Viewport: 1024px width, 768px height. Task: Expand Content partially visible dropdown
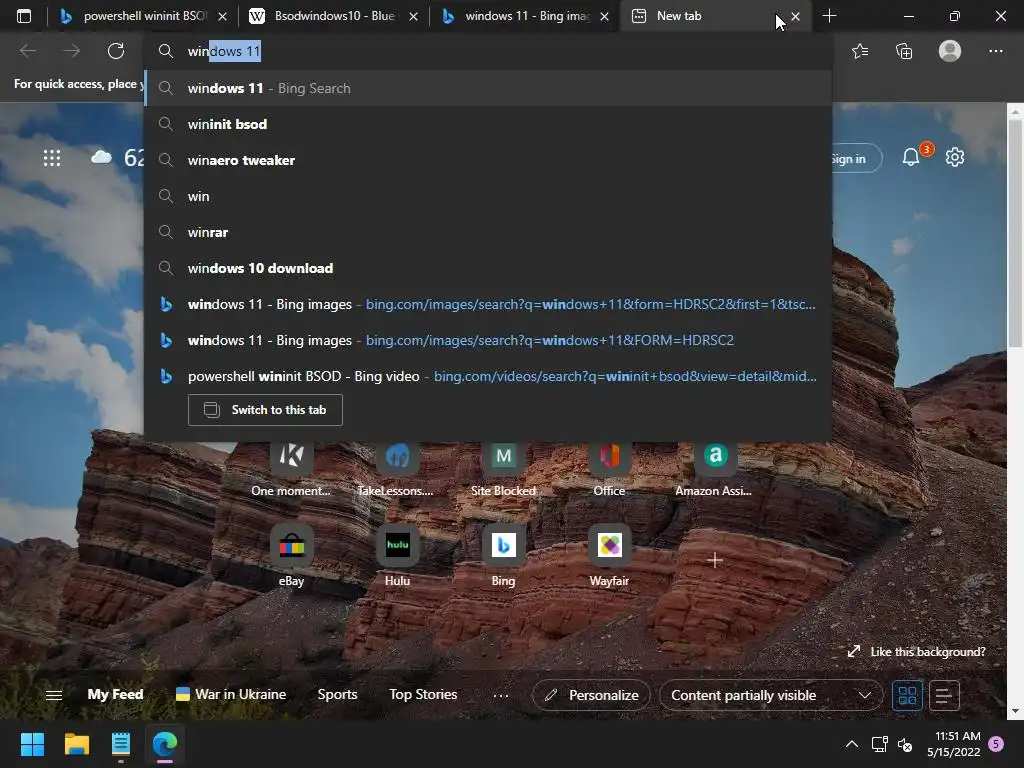(x=771, y=696)
